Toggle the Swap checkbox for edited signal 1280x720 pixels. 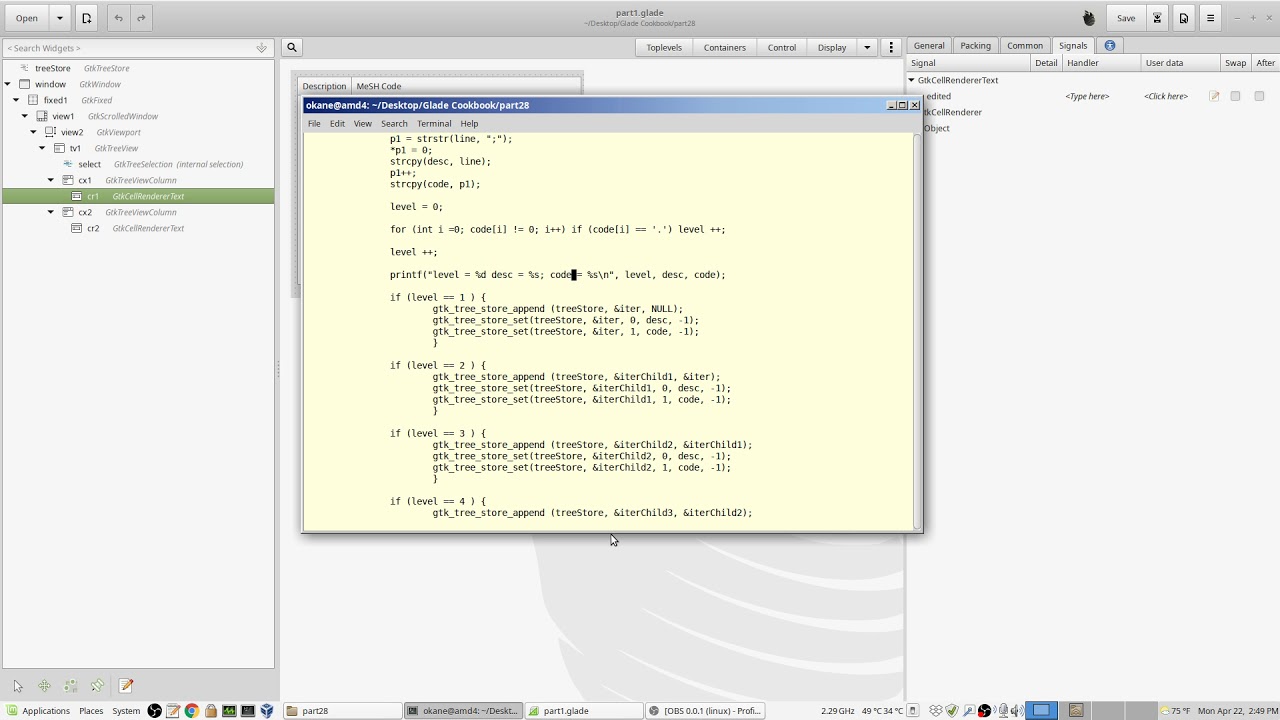[x=1236, y=96]
